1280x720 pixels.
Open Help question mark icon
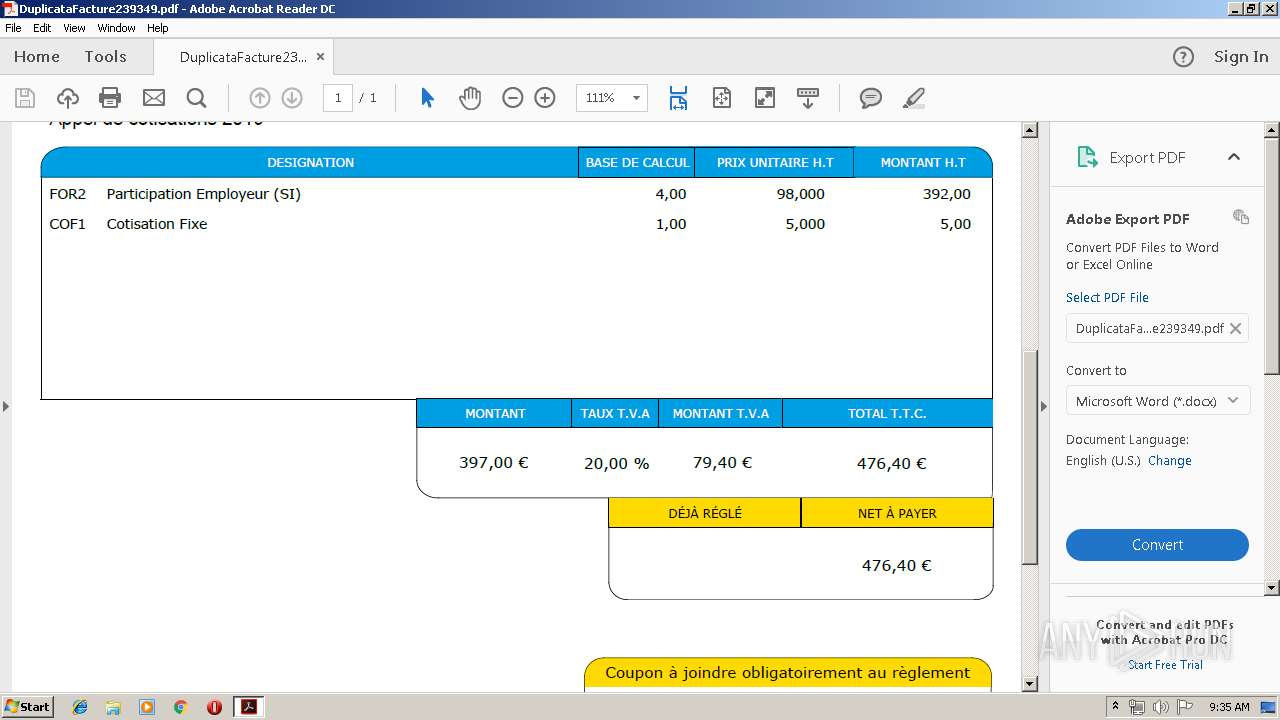point(1183,57)
